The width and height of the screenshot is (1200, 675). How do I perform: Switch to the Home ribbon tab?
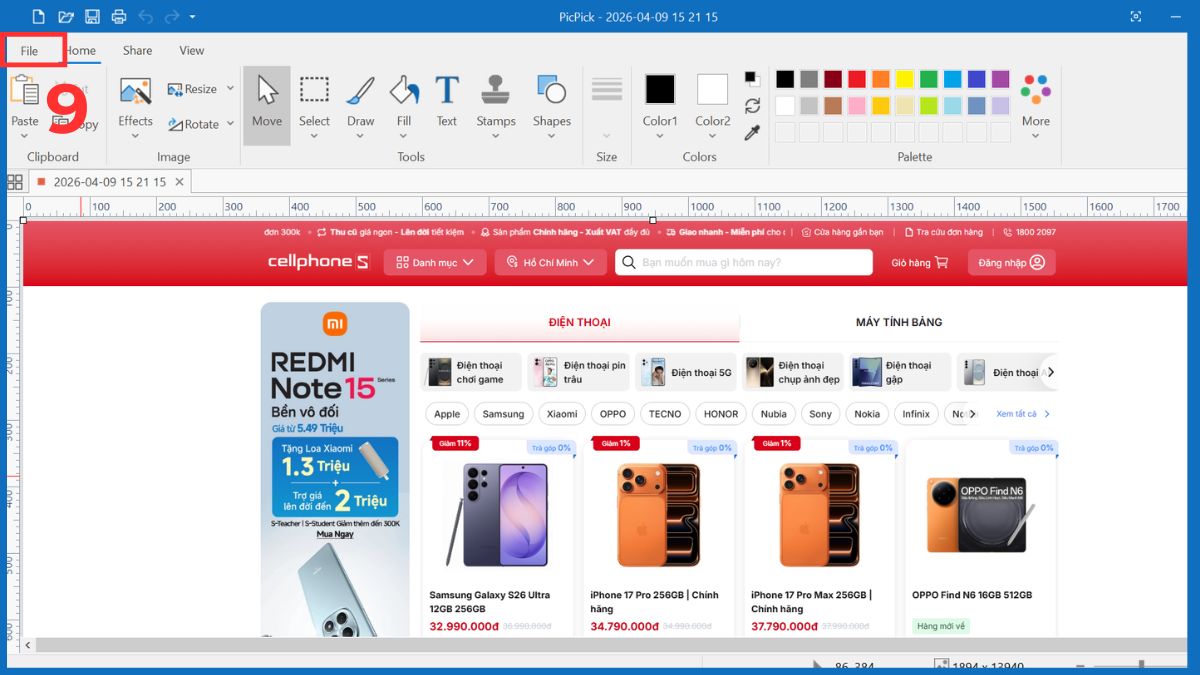[x=80, y=51]
